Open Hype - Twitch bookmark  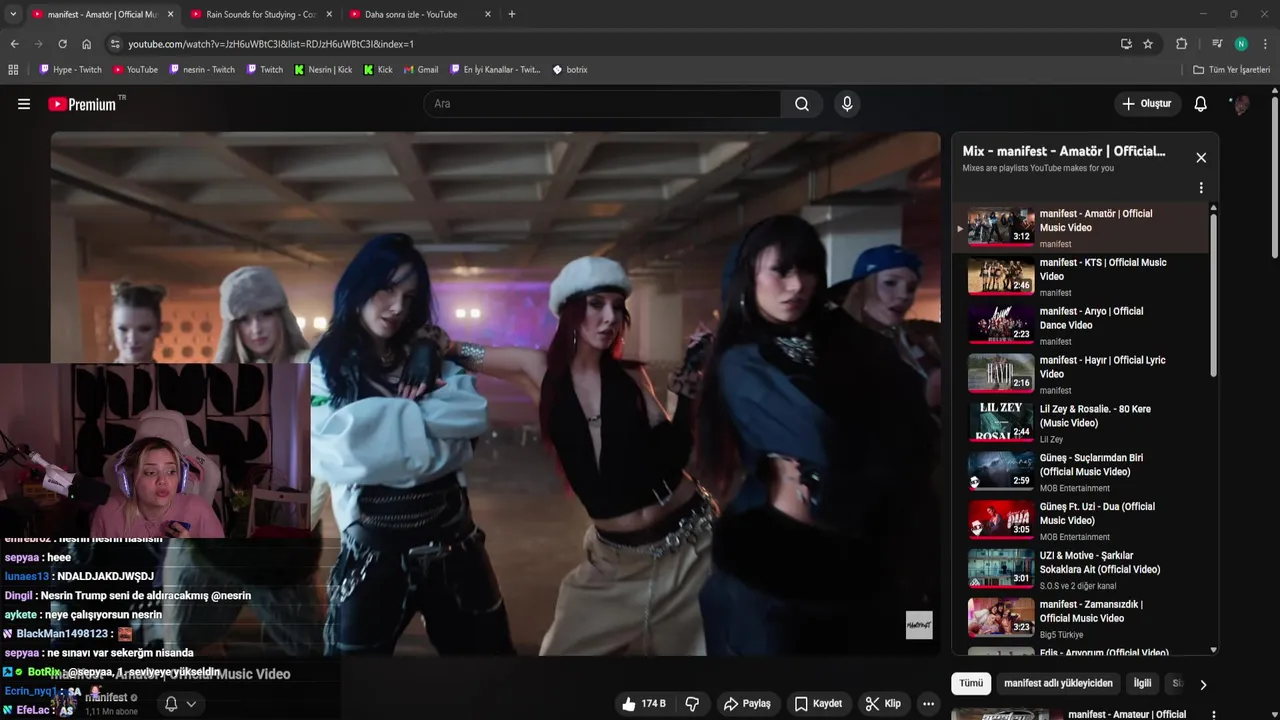point(70,70)
